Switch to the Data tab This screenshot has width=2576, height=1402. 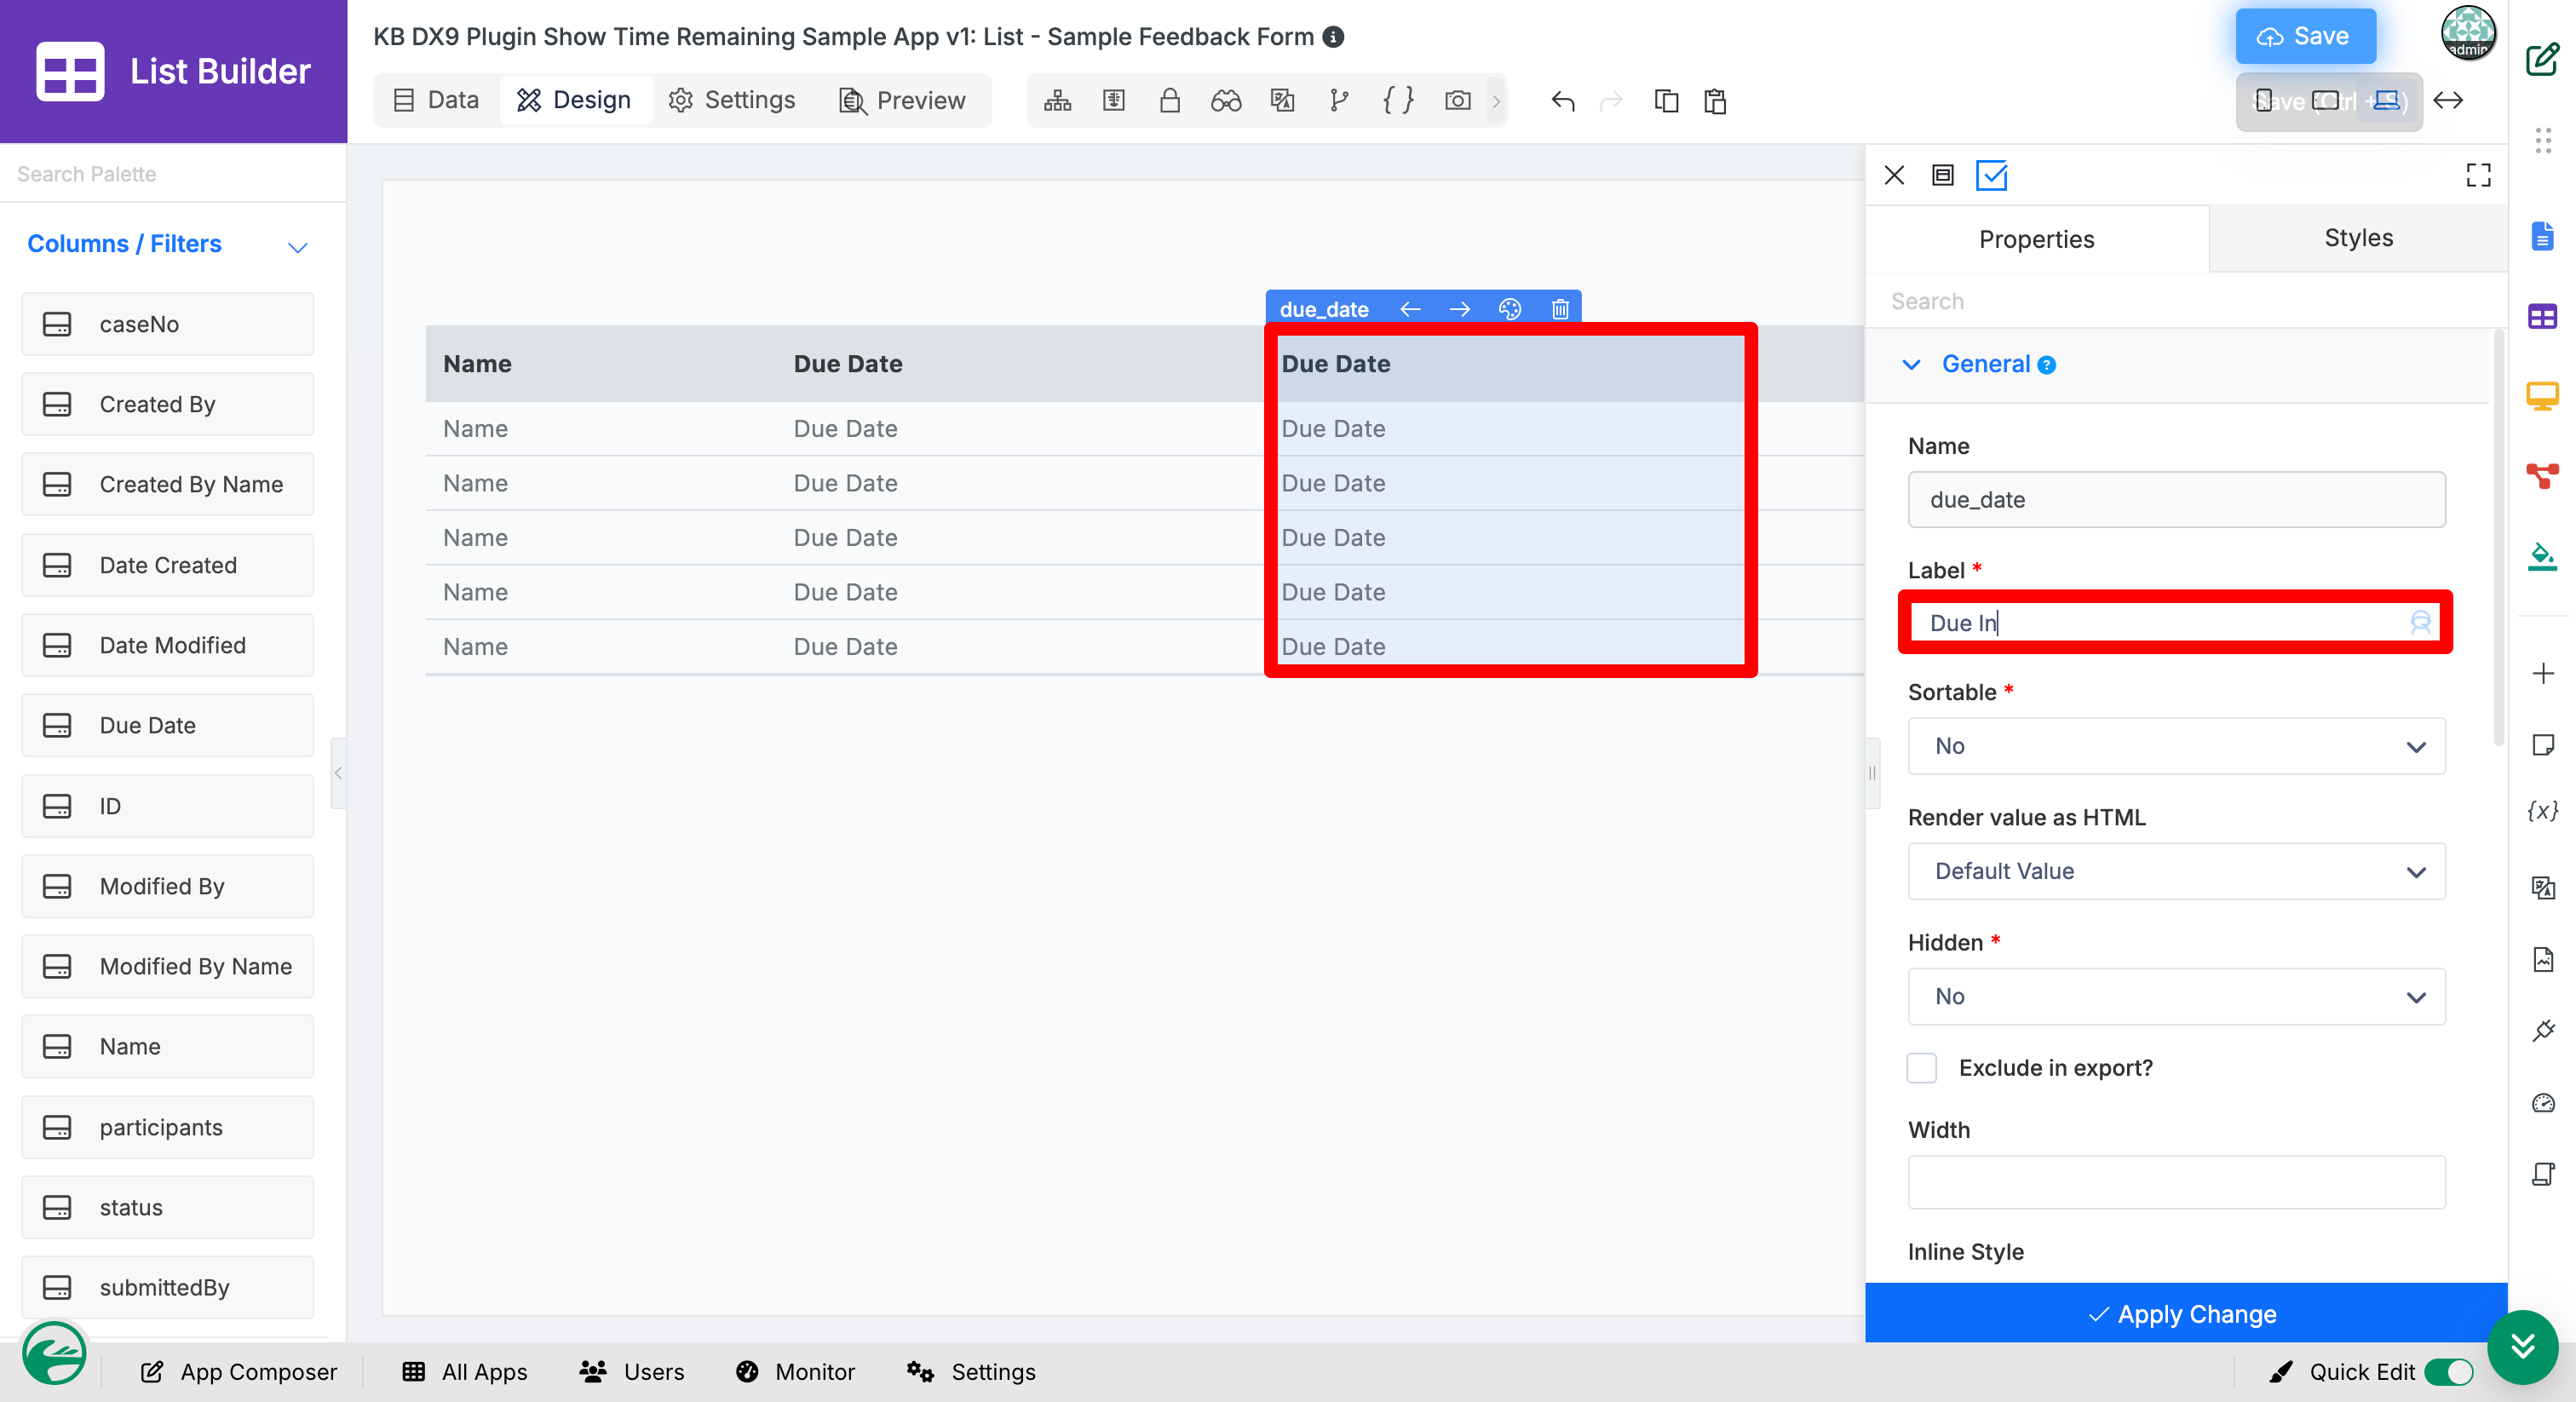(x=436, y=100)
